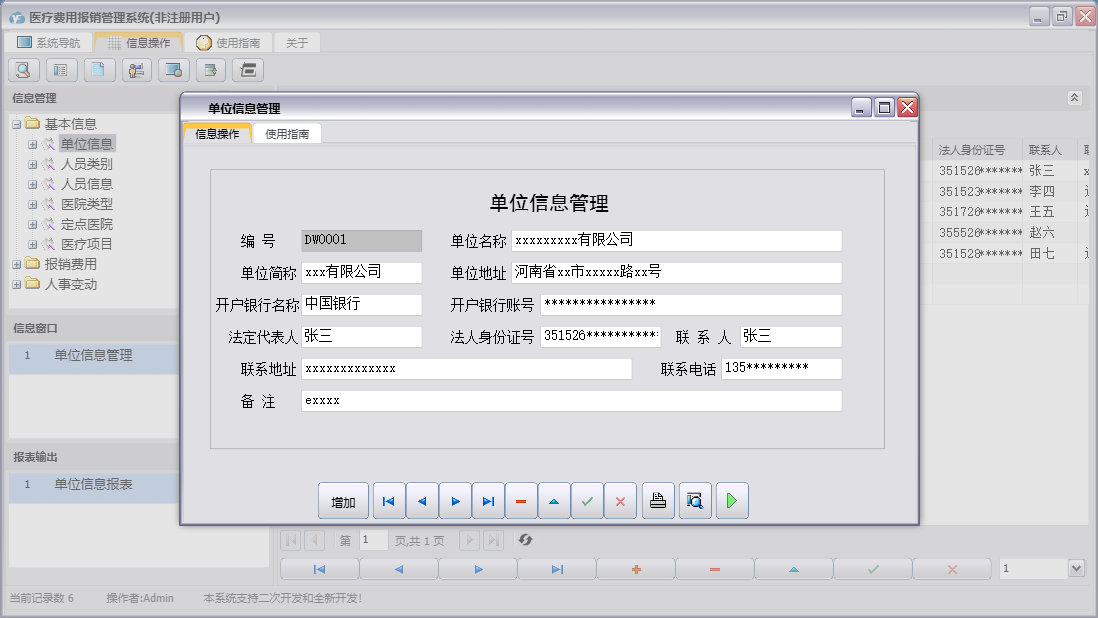The width and height of the screenshot is (1098, 618).
Task: Confirm changes with the green checkmark button
Action: click(588, 500)
